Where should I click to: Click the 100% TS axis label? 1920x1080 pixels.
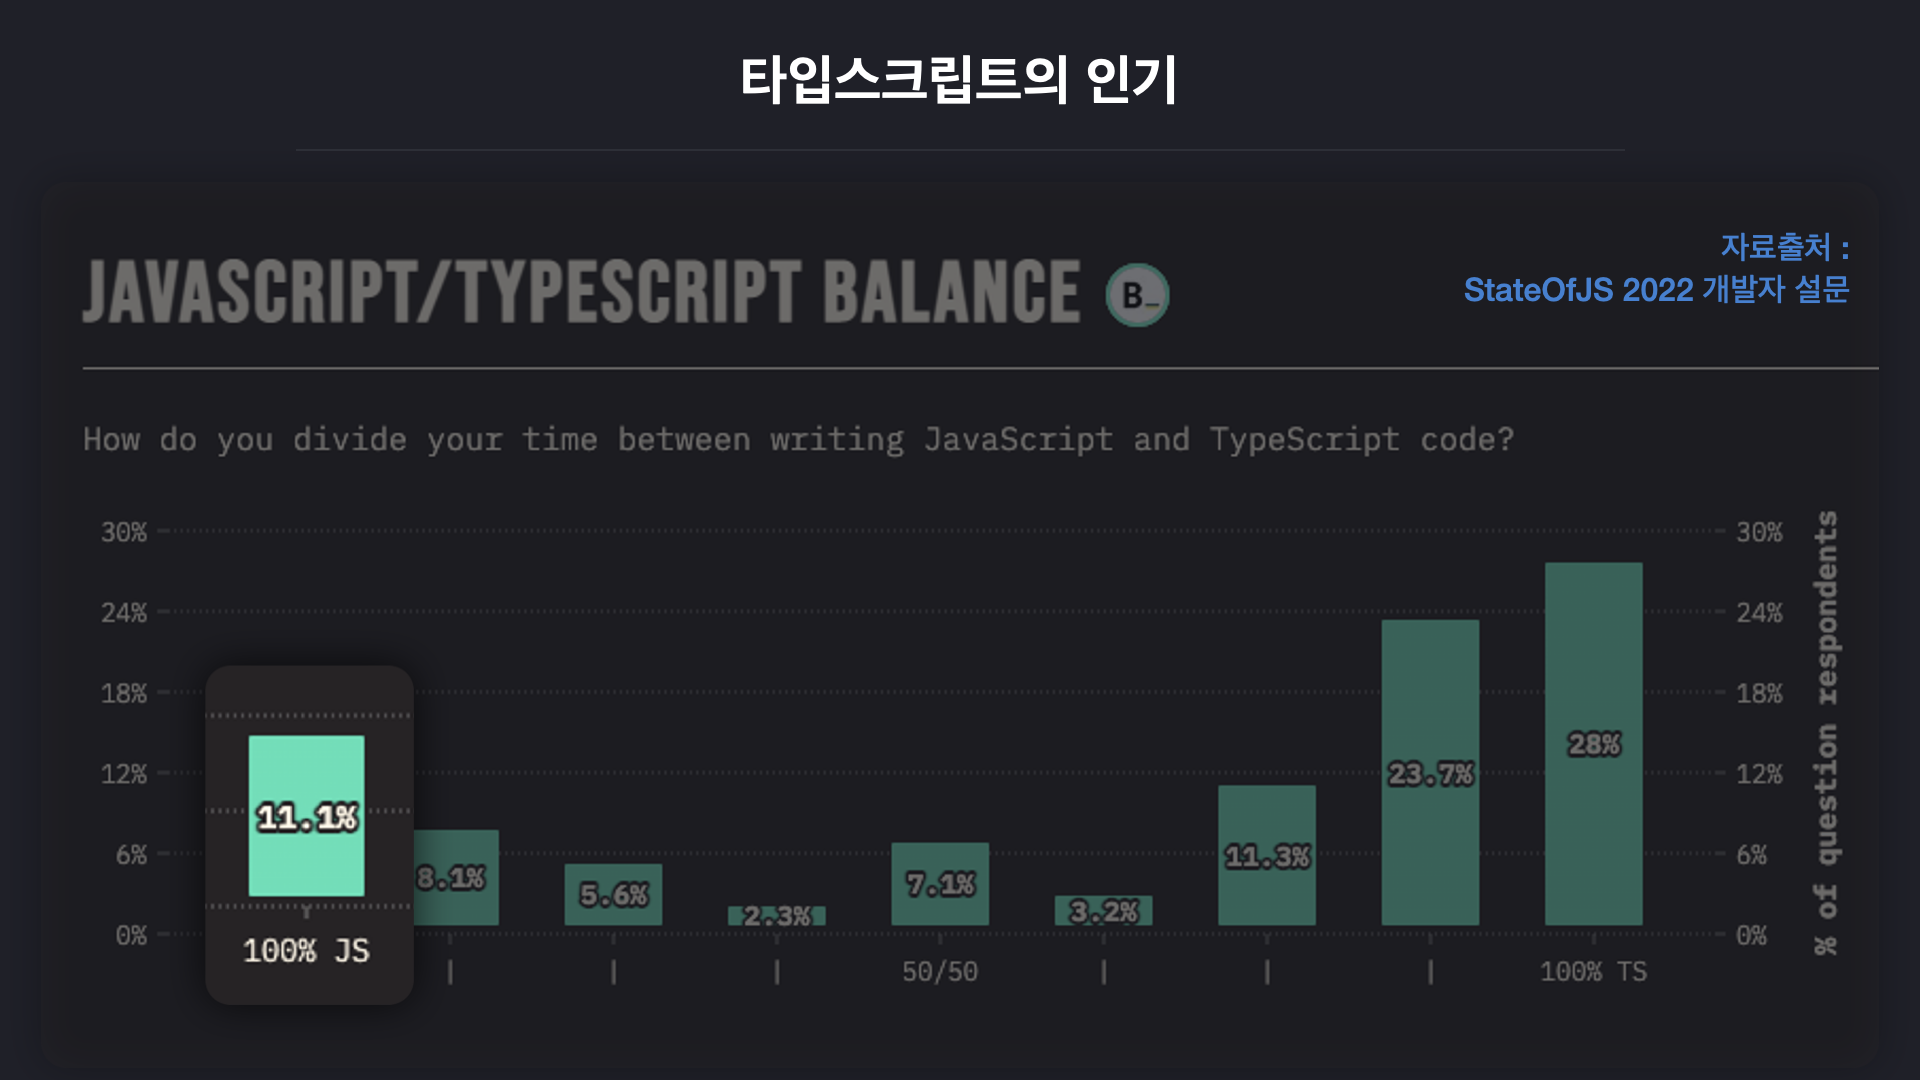[x=1594, y=971]
